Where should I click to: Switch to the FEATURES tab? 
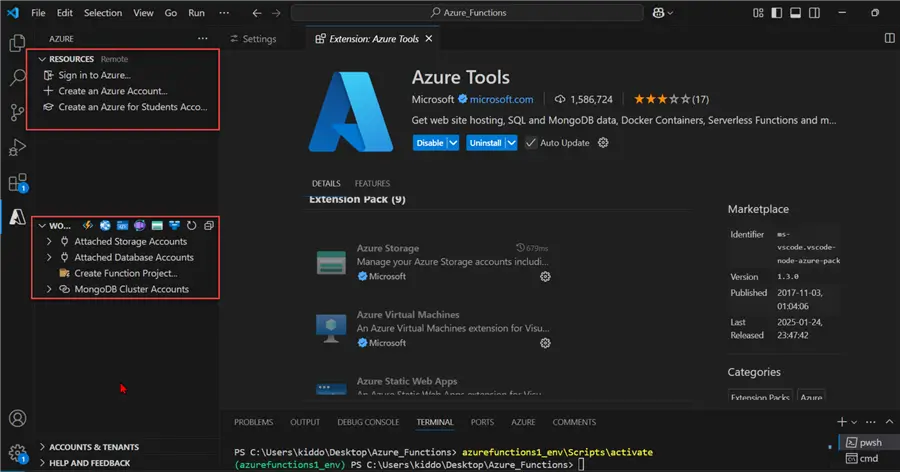tap(372, 183)
